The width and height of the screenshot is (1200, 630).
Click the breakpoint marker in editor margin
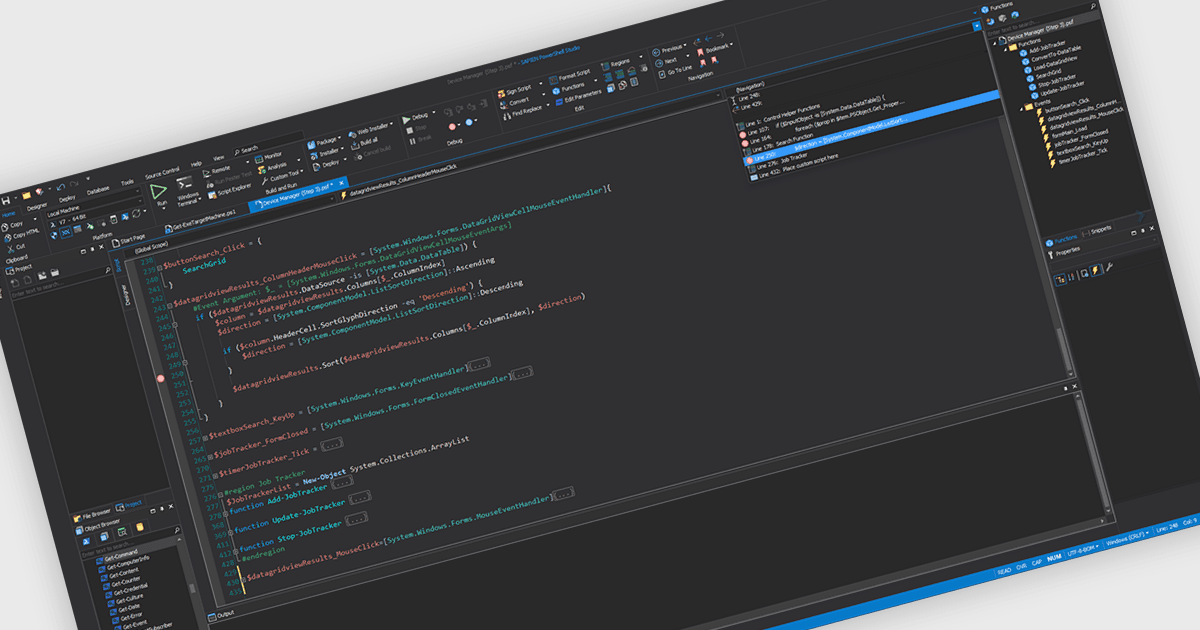point(160,379)
